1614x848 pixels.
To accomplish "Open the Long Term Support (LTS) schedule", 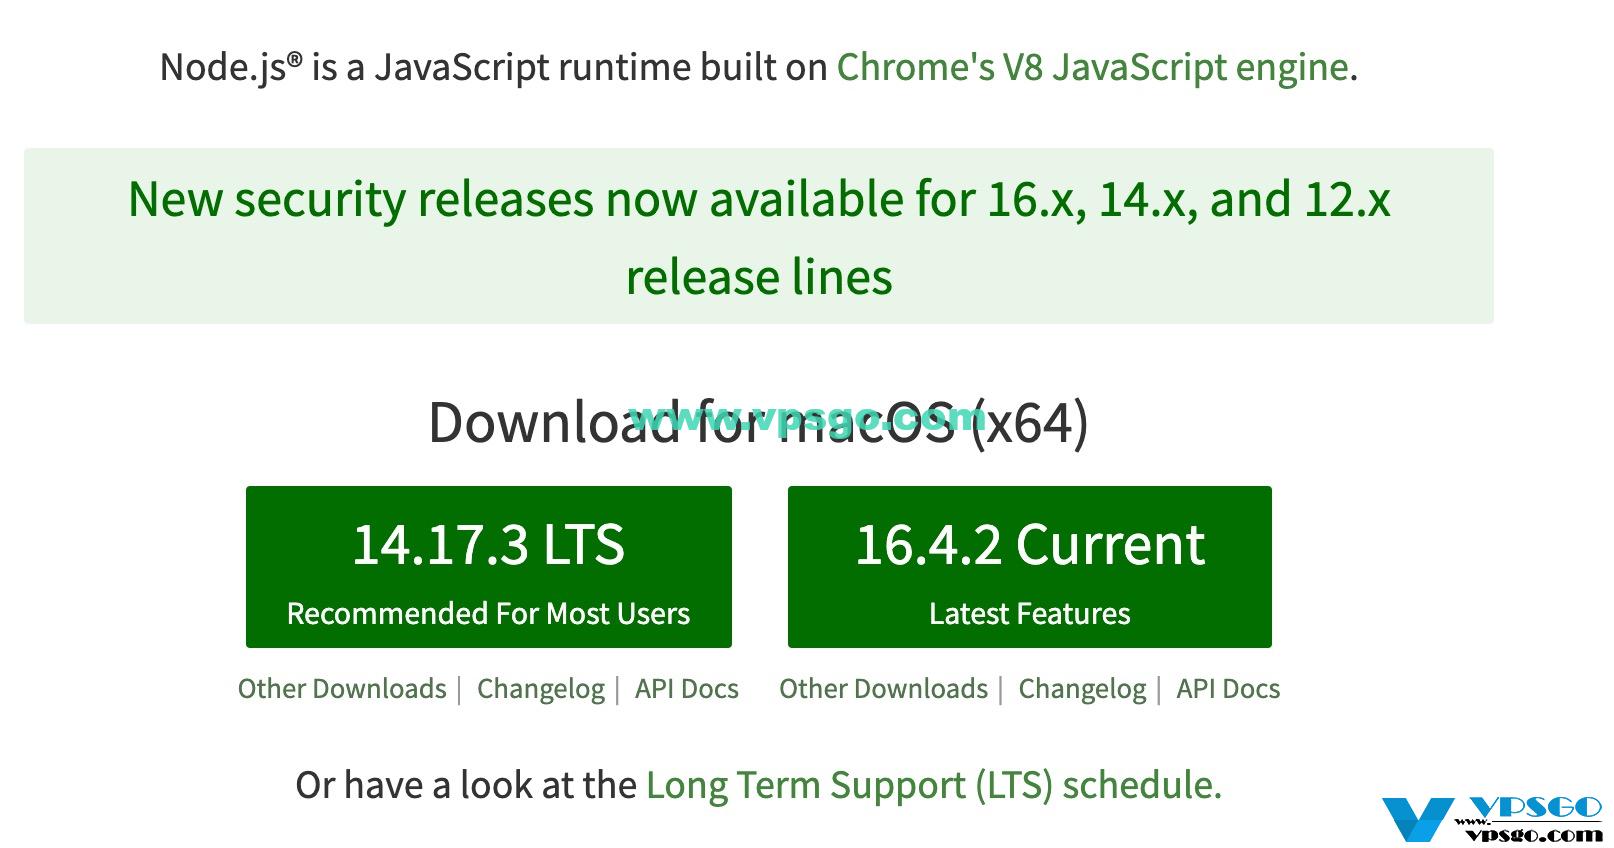I will [x=933, y=785].
